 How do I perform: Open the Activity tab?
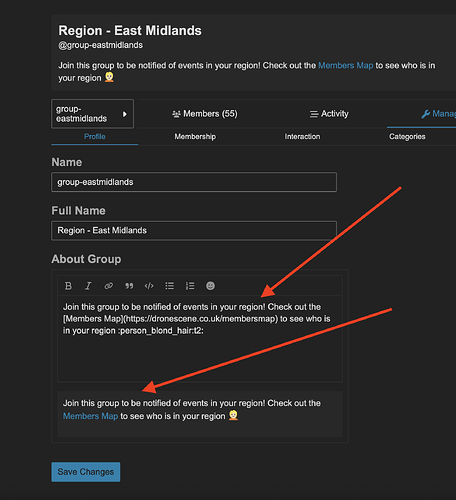[x=329, y=114]
